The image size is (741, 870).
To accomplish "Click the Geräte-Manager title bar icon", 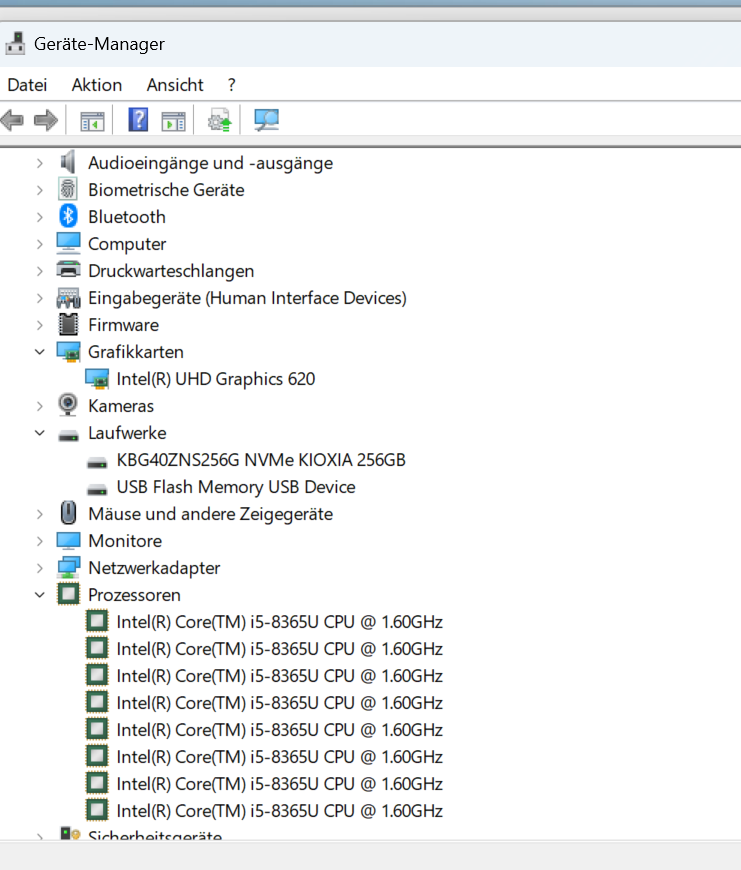I will (16, 44).
